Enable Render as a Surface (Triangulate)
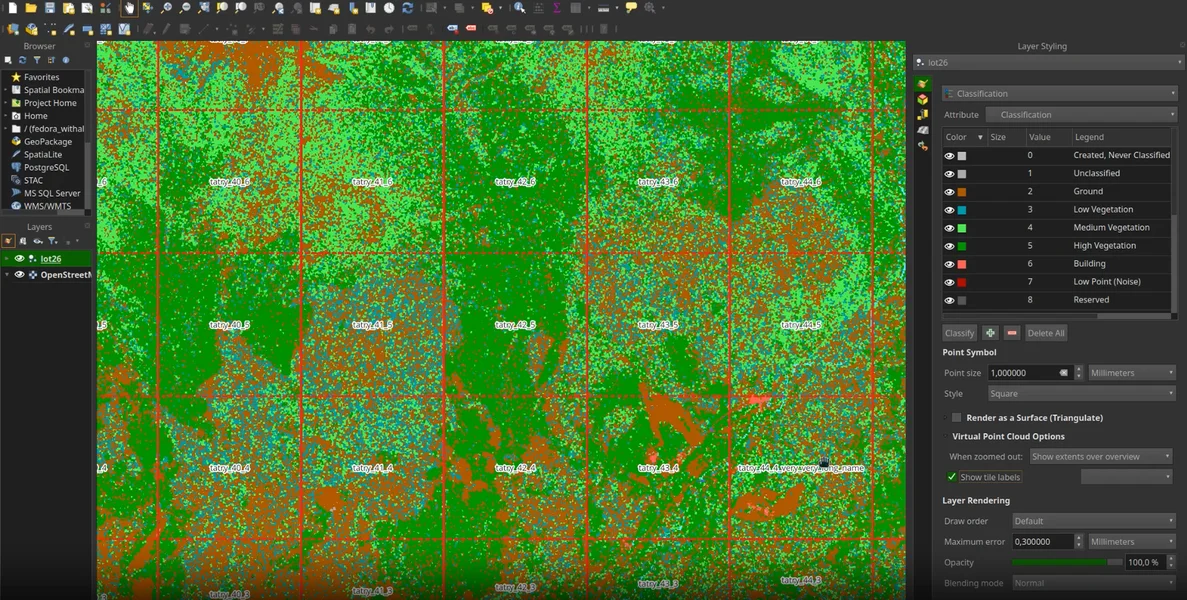The image size is (1187, 600). click(x=956, y=418)
